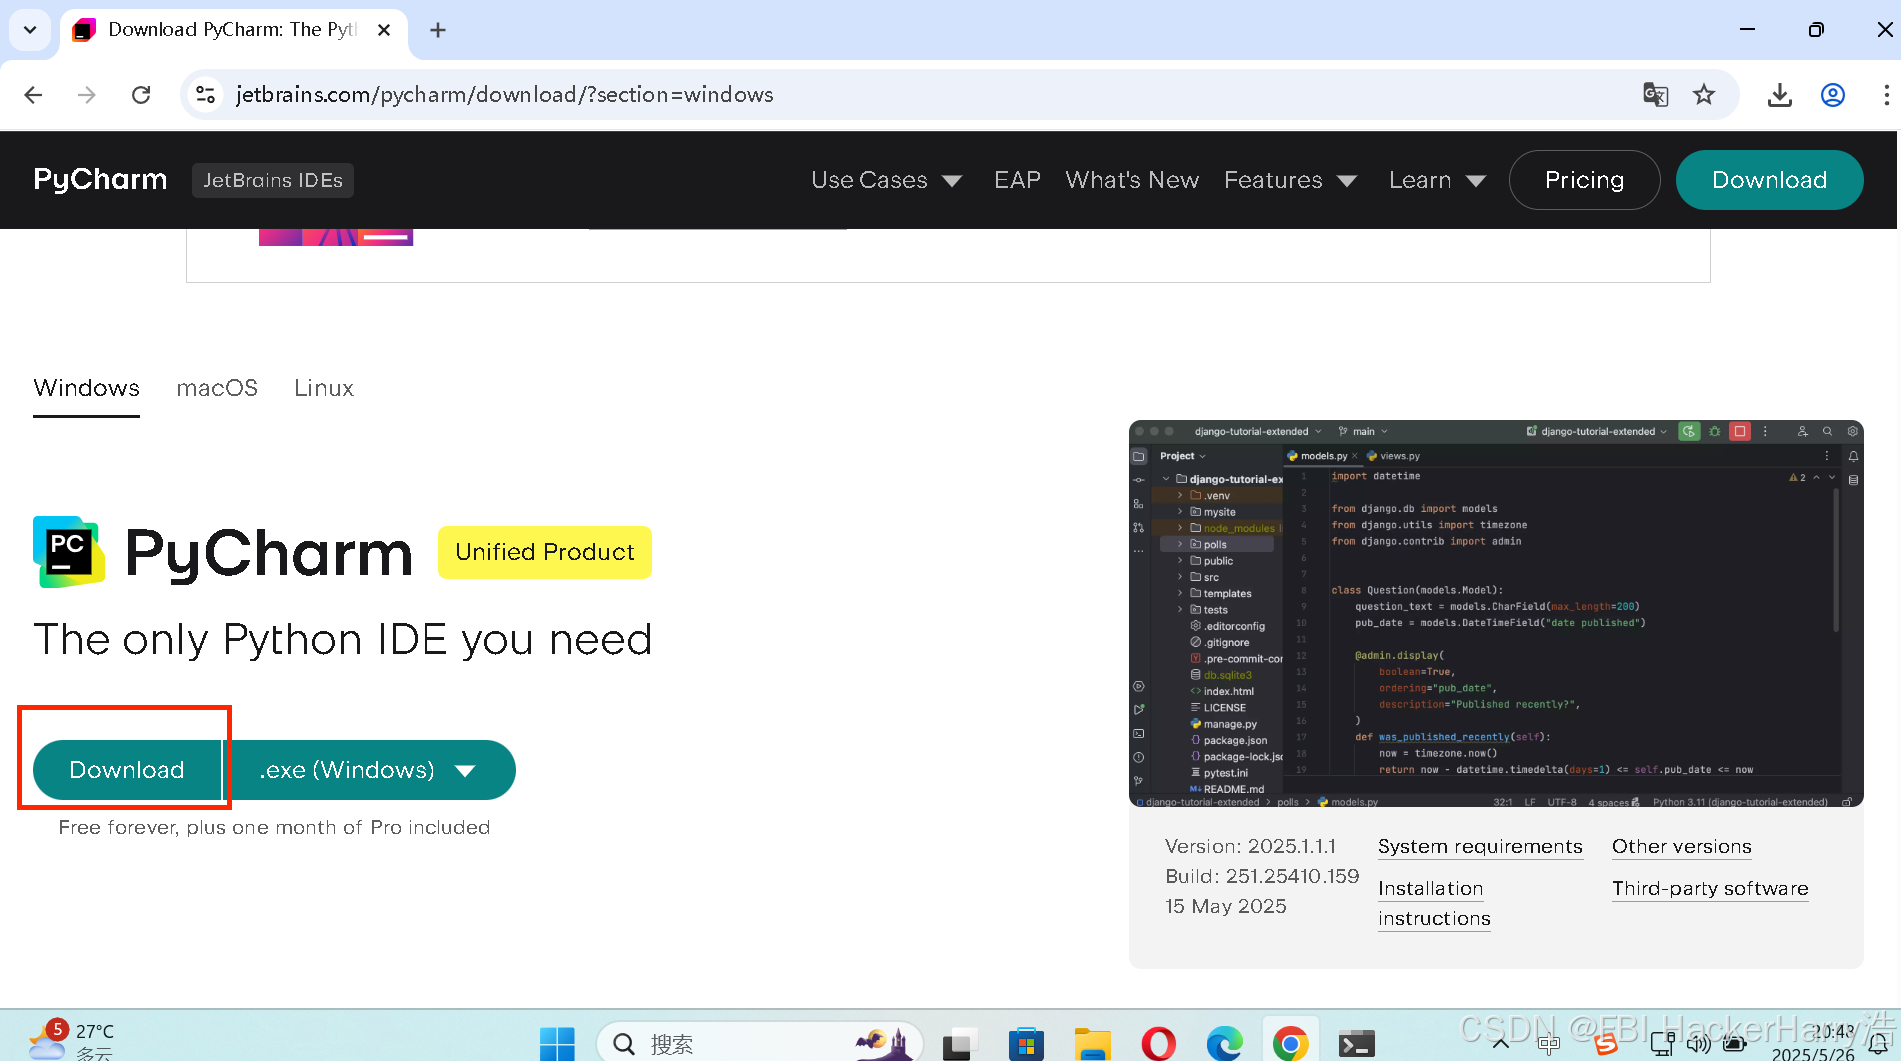1901x1061 pixels.
Task: Close the Download PyCharm tab
Action: [384, 30]
